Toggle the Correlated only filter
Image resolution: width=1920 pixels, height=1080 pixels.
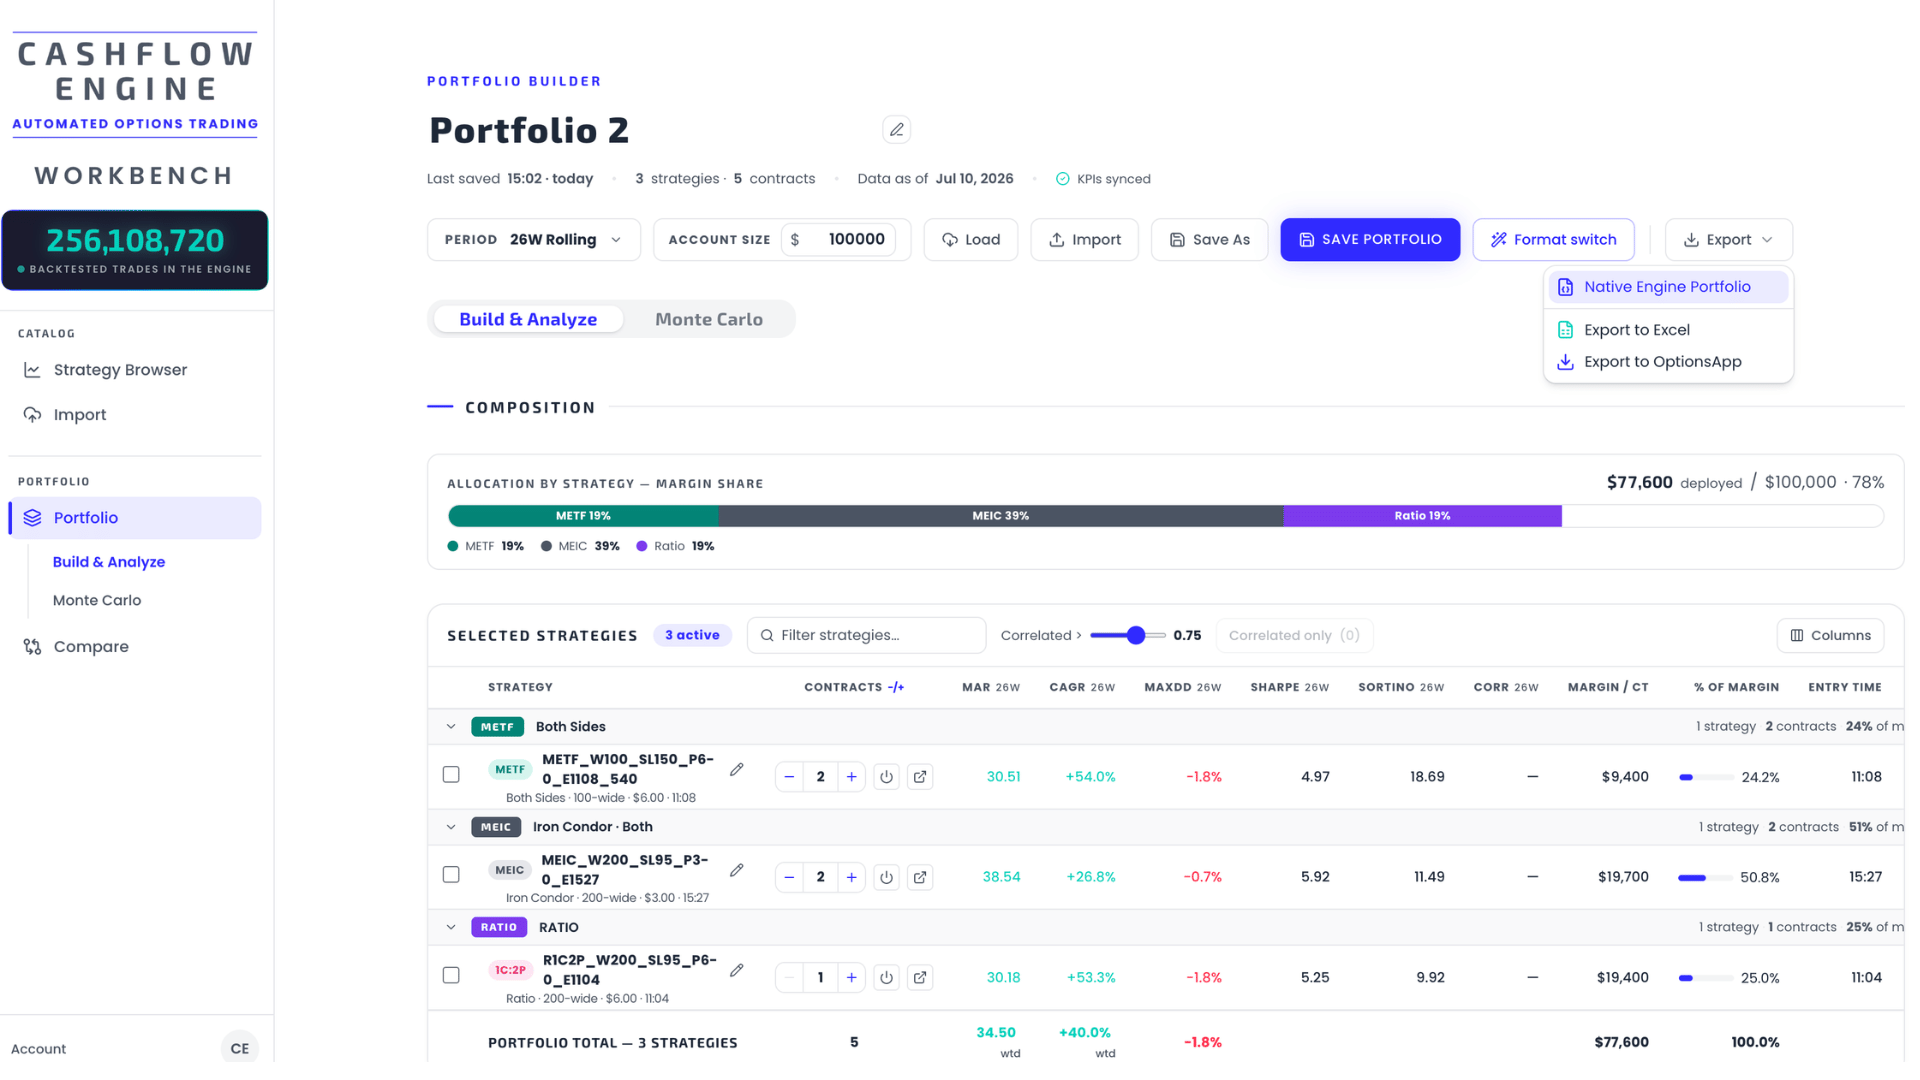pos(1294,636)
